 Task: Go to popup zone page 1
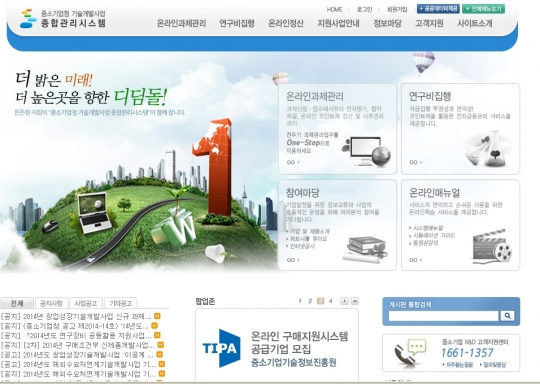pos(300,301)
